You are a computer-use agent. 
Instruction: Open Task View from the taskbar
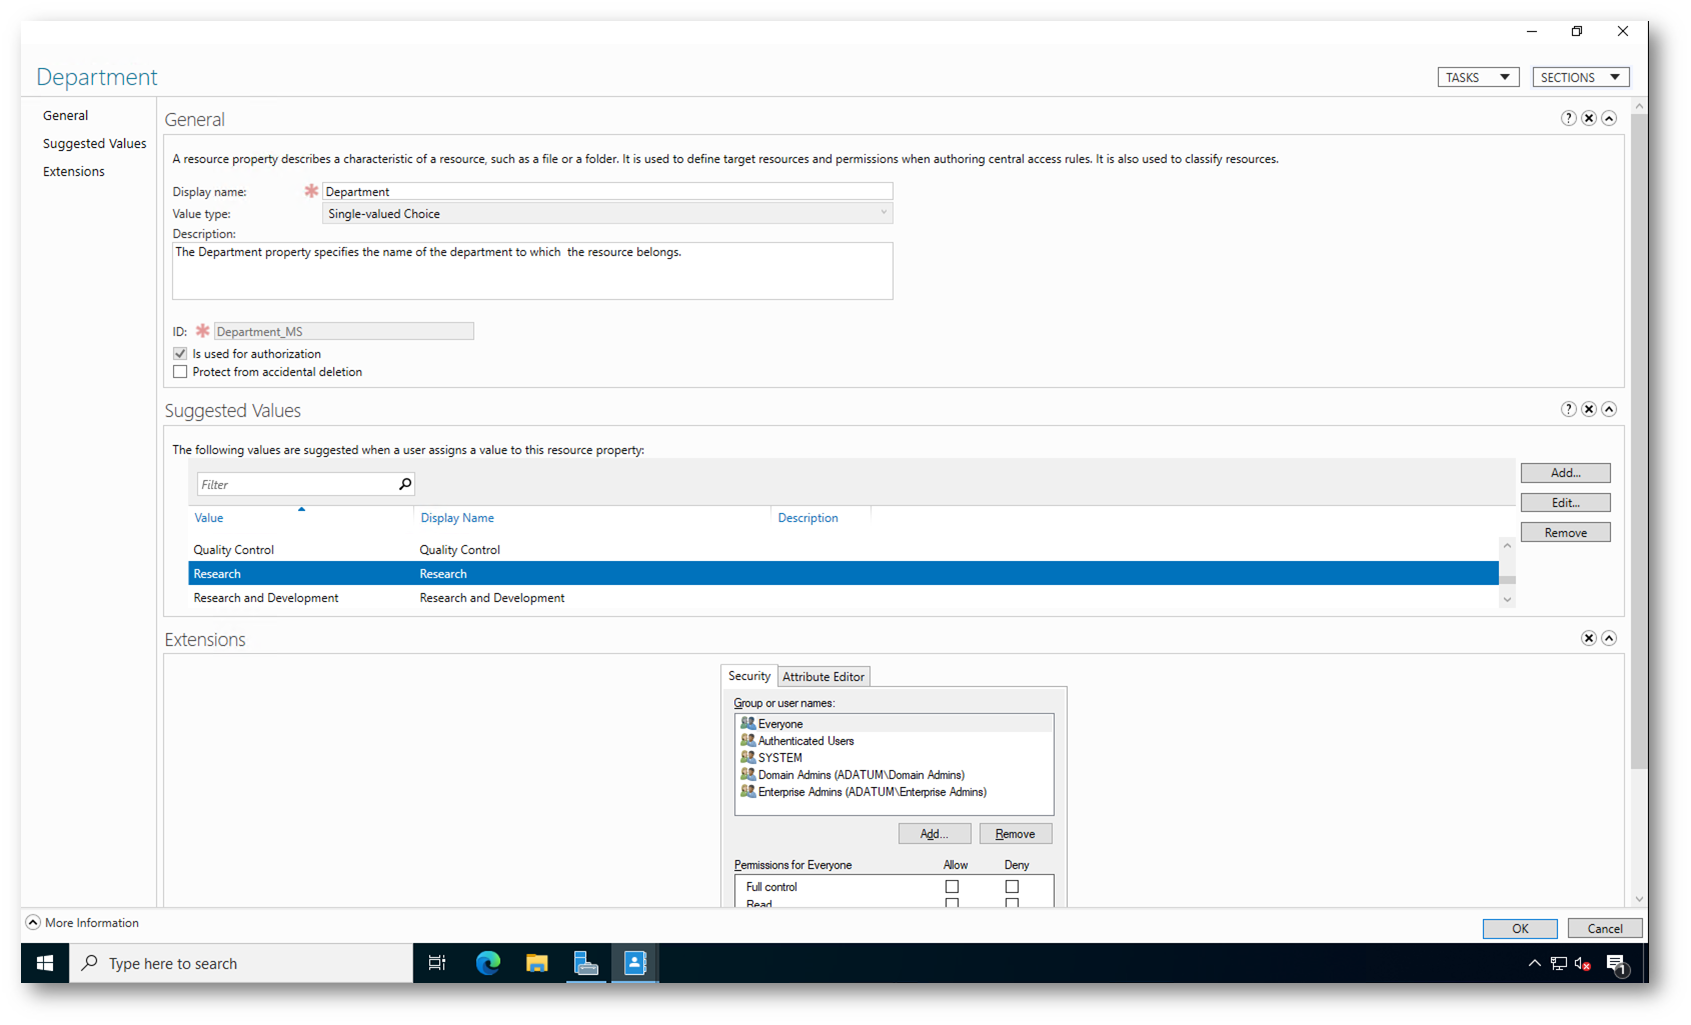pos(437,963)
